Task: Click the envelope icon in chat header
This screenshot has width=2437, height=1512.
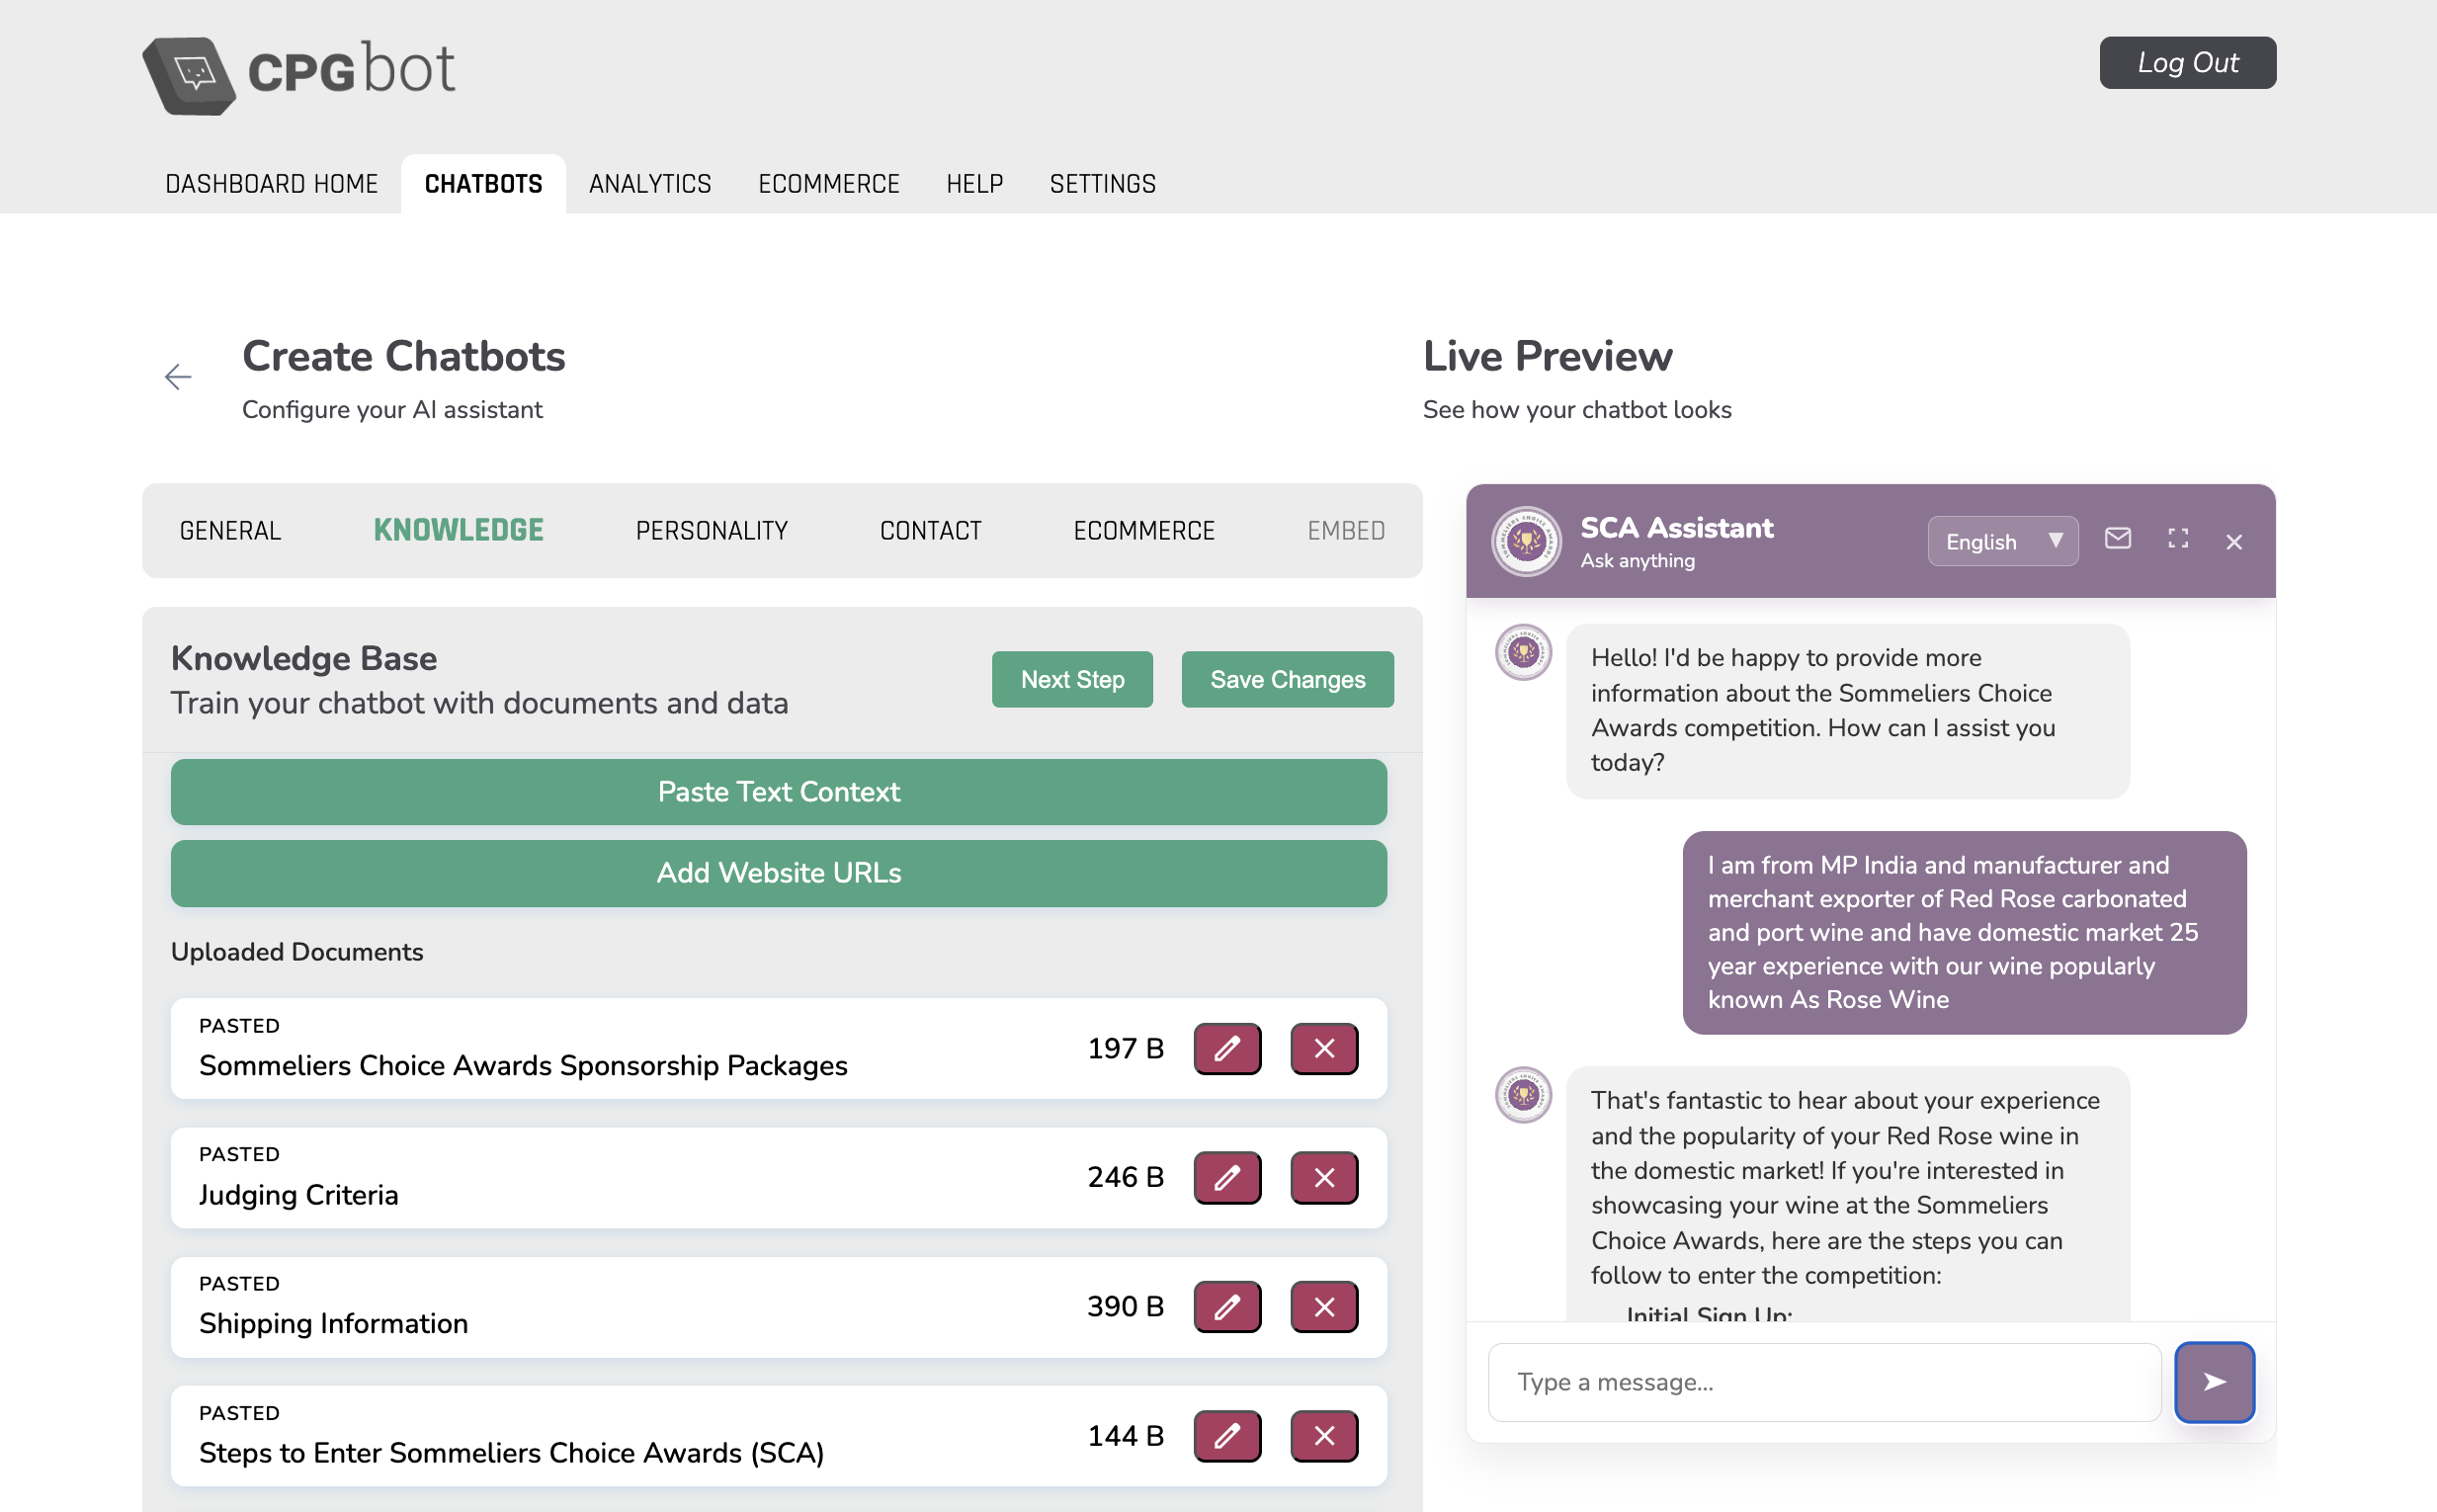Action: [x=2117, y=540]
